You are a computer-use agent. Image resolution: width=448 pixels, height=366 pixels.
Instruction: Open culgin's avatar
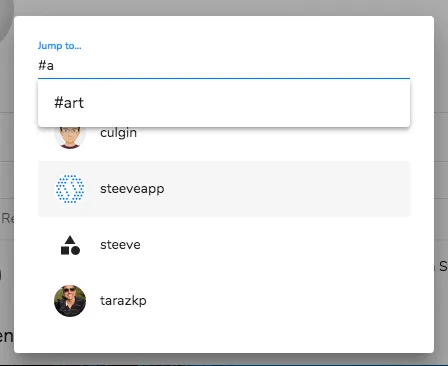(x=70, y=138)
